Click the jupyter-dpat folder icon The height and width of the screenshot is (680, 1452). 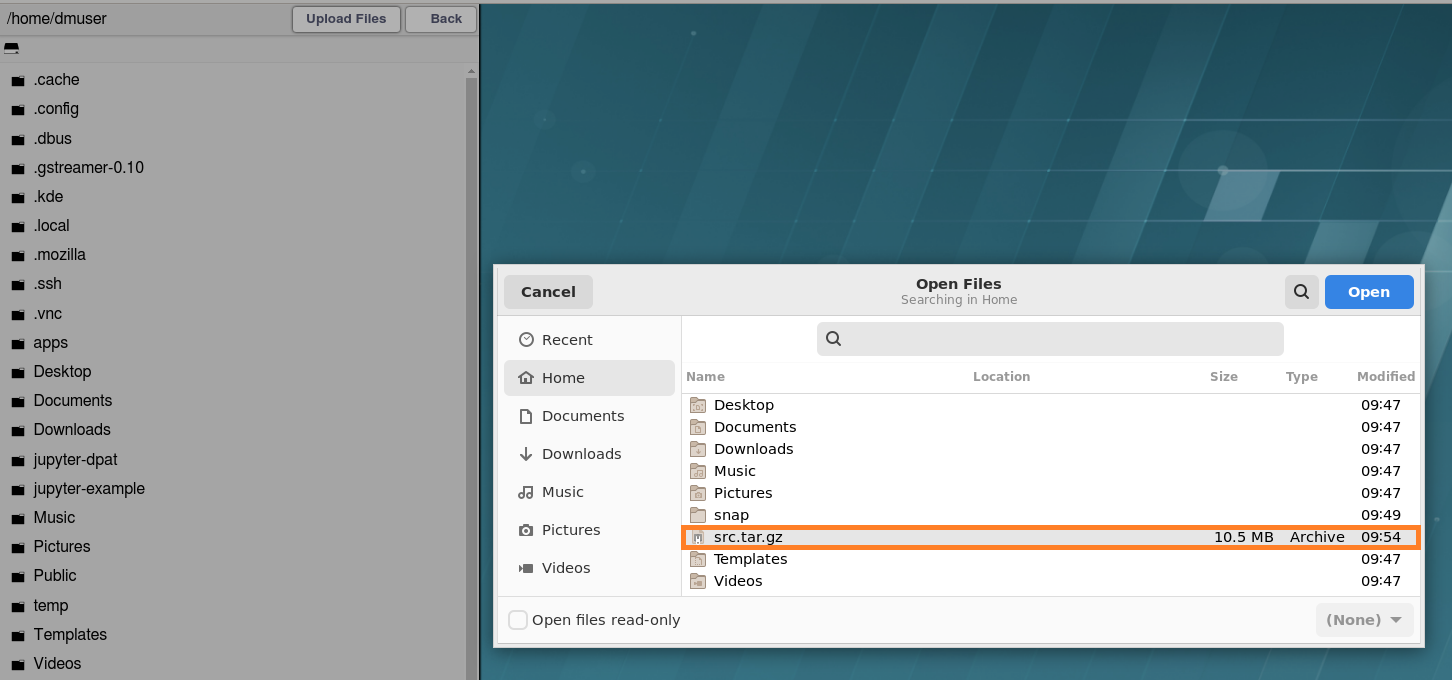coord(17,461)
